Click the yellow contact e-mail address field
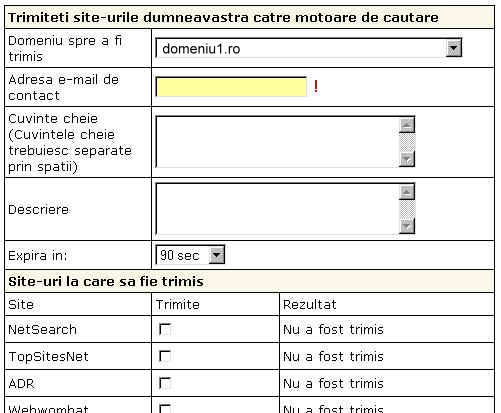This screenshot has height=413, width=501. pos(231,87)
